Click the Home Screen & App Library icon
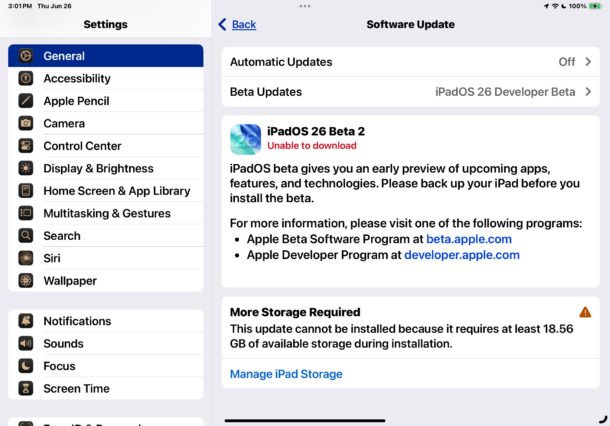 pos(26,191)
